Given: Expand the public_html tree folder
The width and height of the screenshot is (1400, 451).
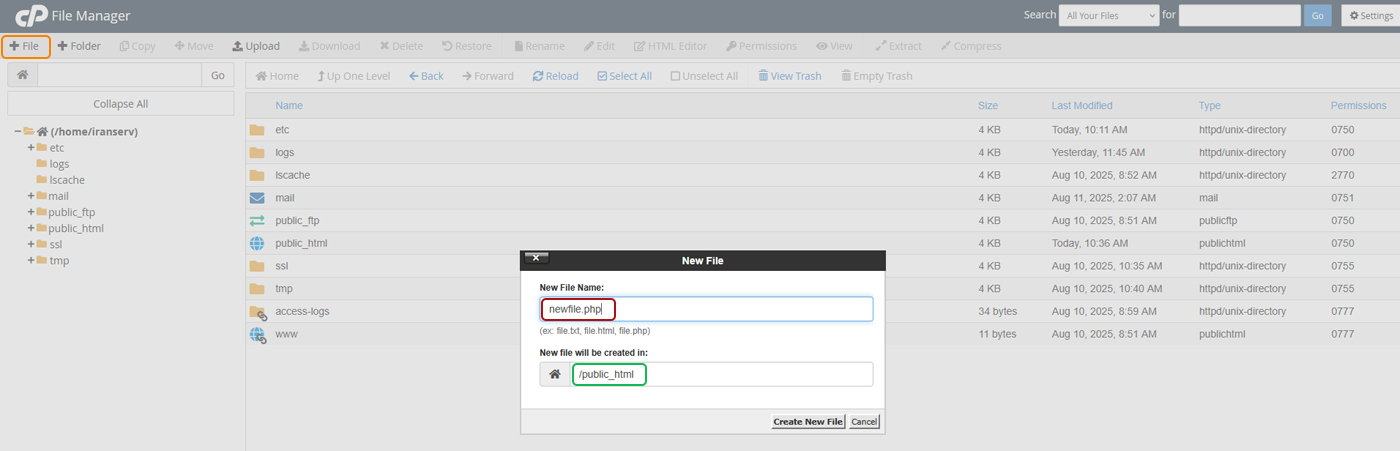Looking at the screenshot, I should tap(31, 228).
